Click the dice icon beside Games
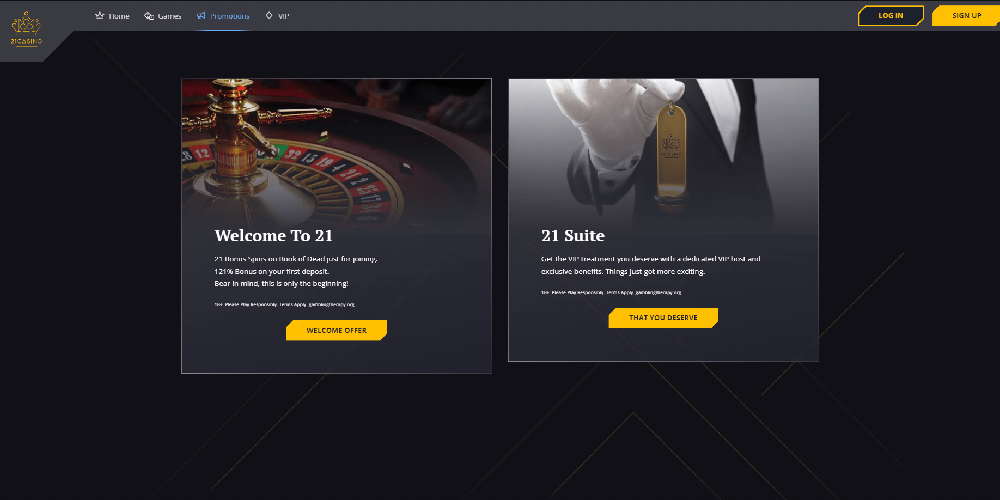Image resolution: width=1000 pixels, height=500 pixels. click(x=149, y=15)
